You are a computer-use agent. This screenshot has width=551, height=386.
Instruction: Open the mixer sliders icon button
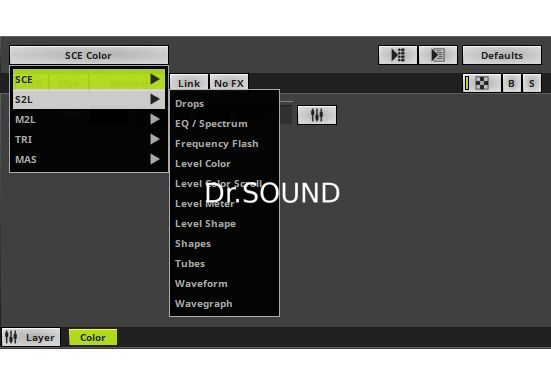[317, 115]
